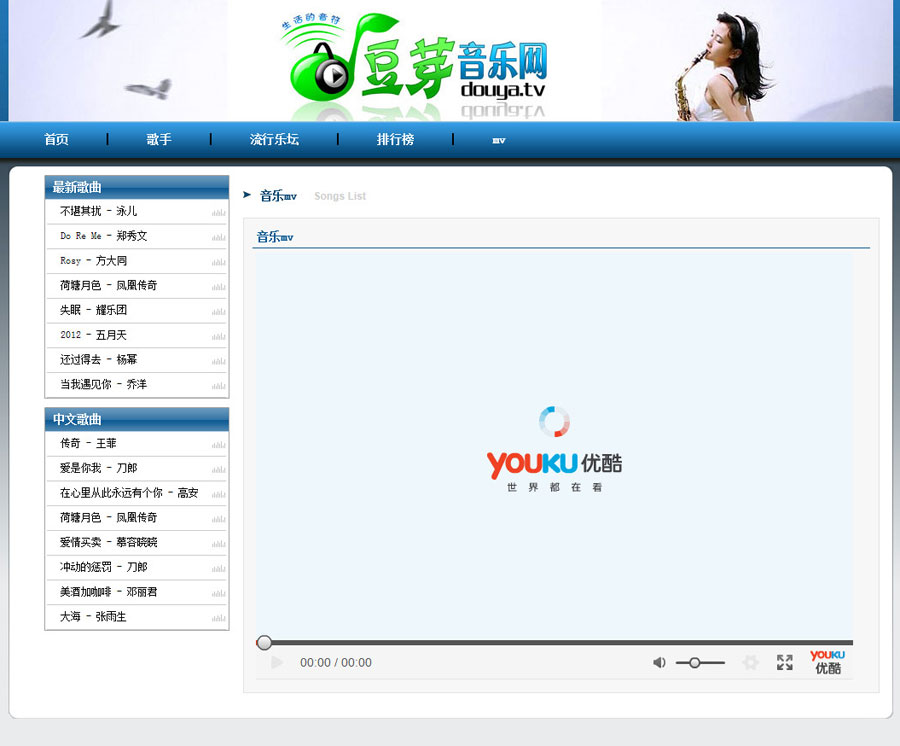Click equalizer icon beside 传奇 - 王菲
This screenshot has height=746, width=900.
(219, 445)
